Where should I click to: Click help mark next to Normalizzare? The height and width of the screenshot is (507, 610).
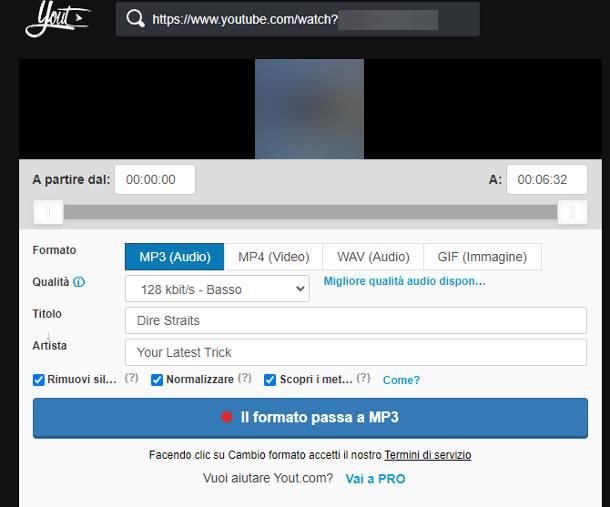coord(245,378)
